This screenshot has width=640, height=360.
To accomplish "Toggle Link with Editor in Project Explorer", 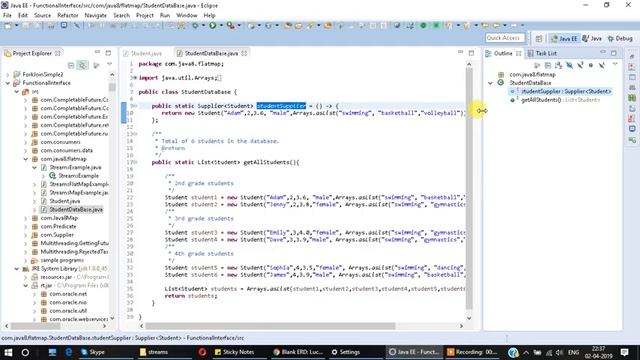I will [x=83, y=65].
